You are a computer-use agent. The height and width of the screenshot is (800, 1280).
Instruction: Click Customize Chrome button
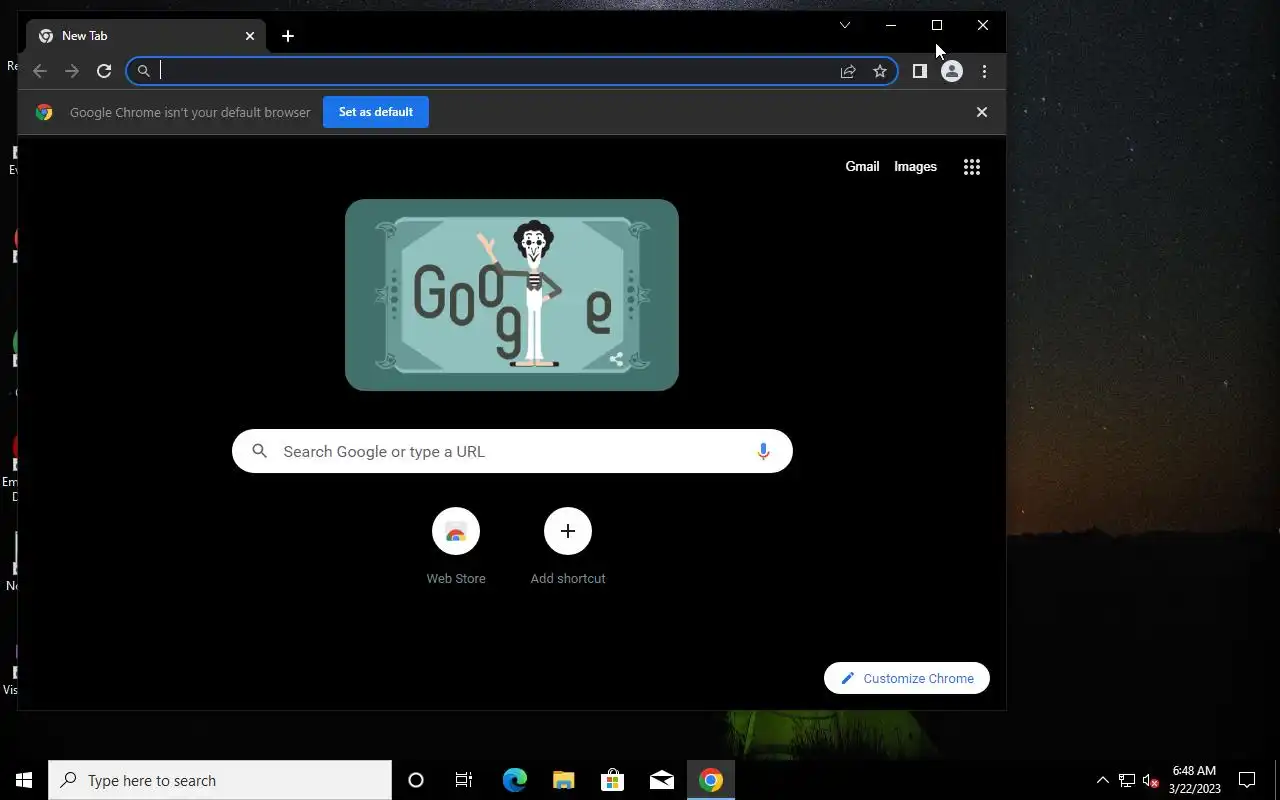coord(907,678)
